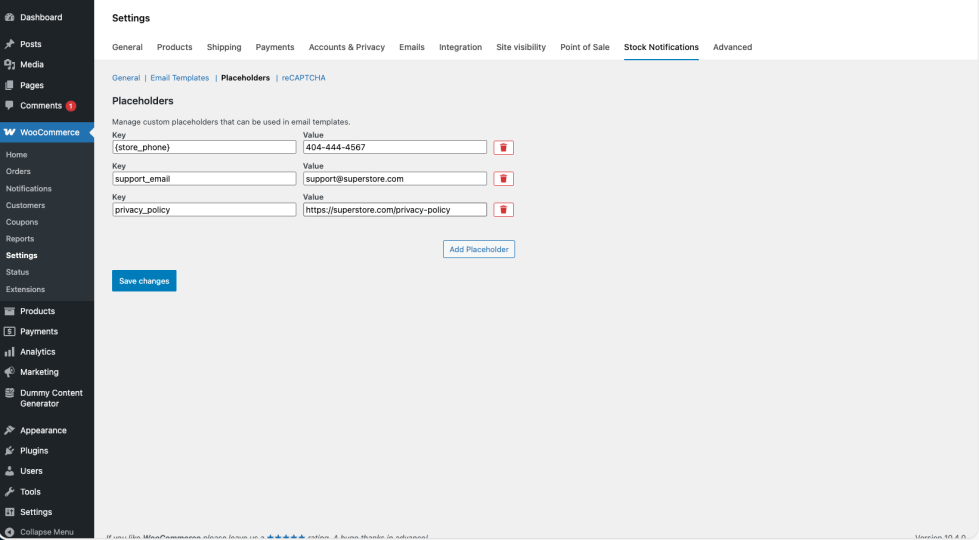Screen dimensions: 979x540
Task: Open WooCommerce Status submenu item
Action: (x=17, y=272)
